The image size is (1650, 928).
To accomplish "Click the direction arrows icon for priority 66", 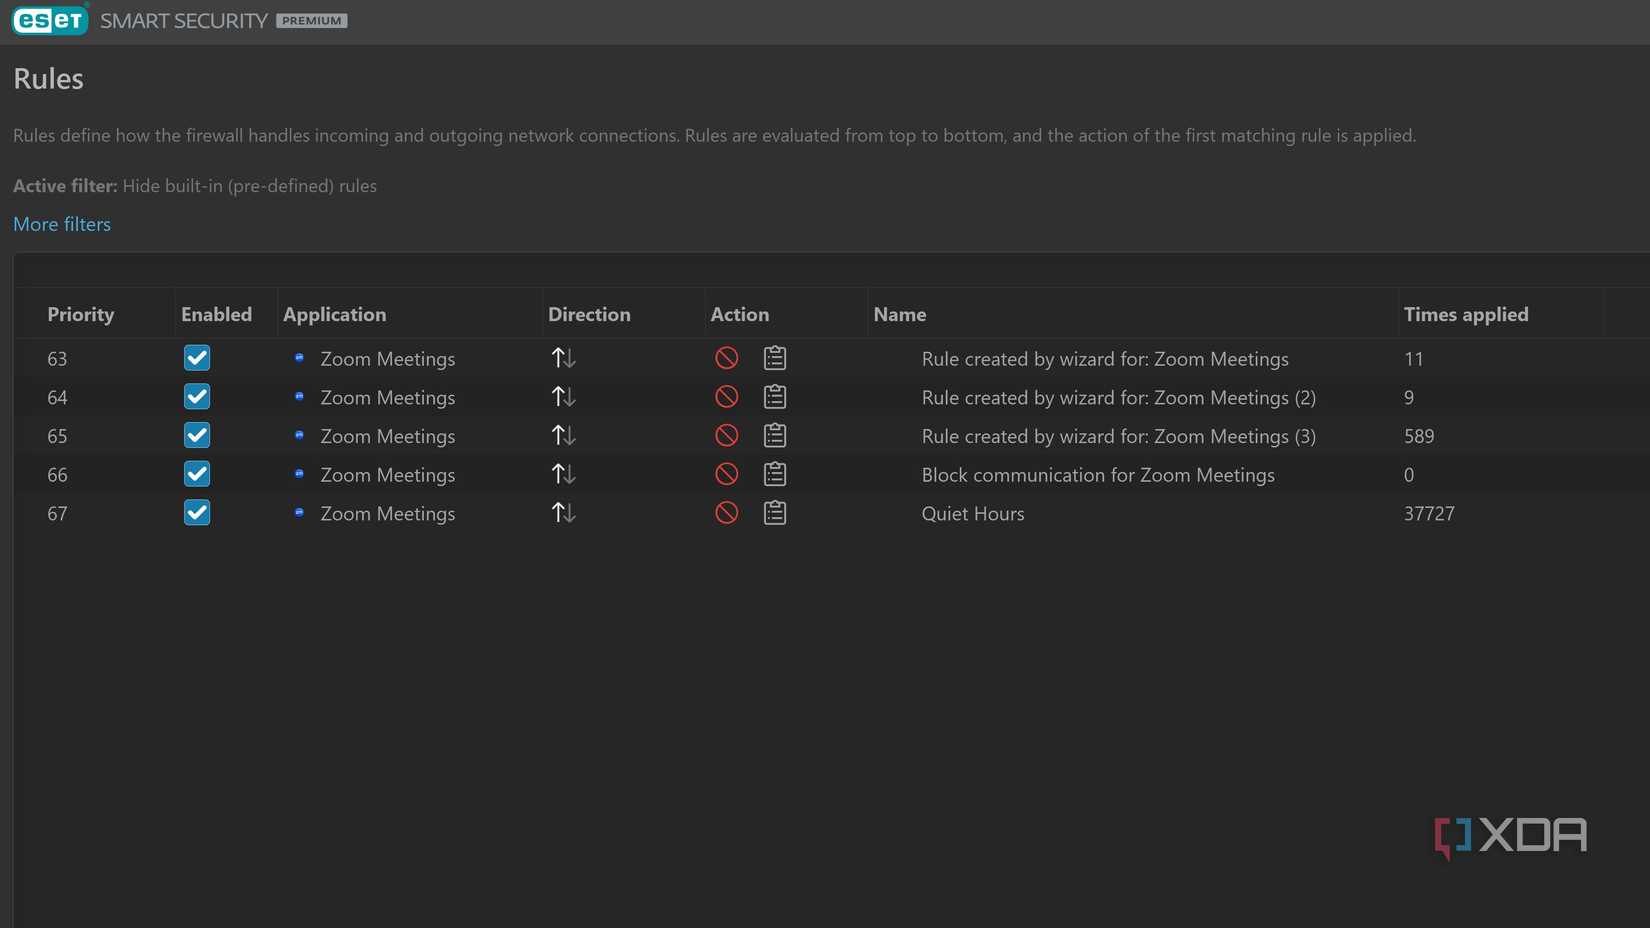I will [563, 473].
